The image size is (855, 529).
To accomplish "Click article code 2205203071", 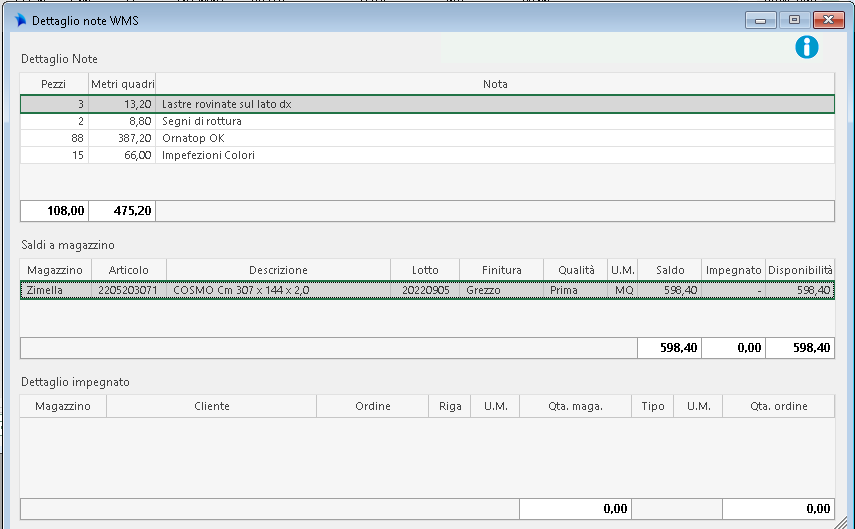I will pos(129,290).
